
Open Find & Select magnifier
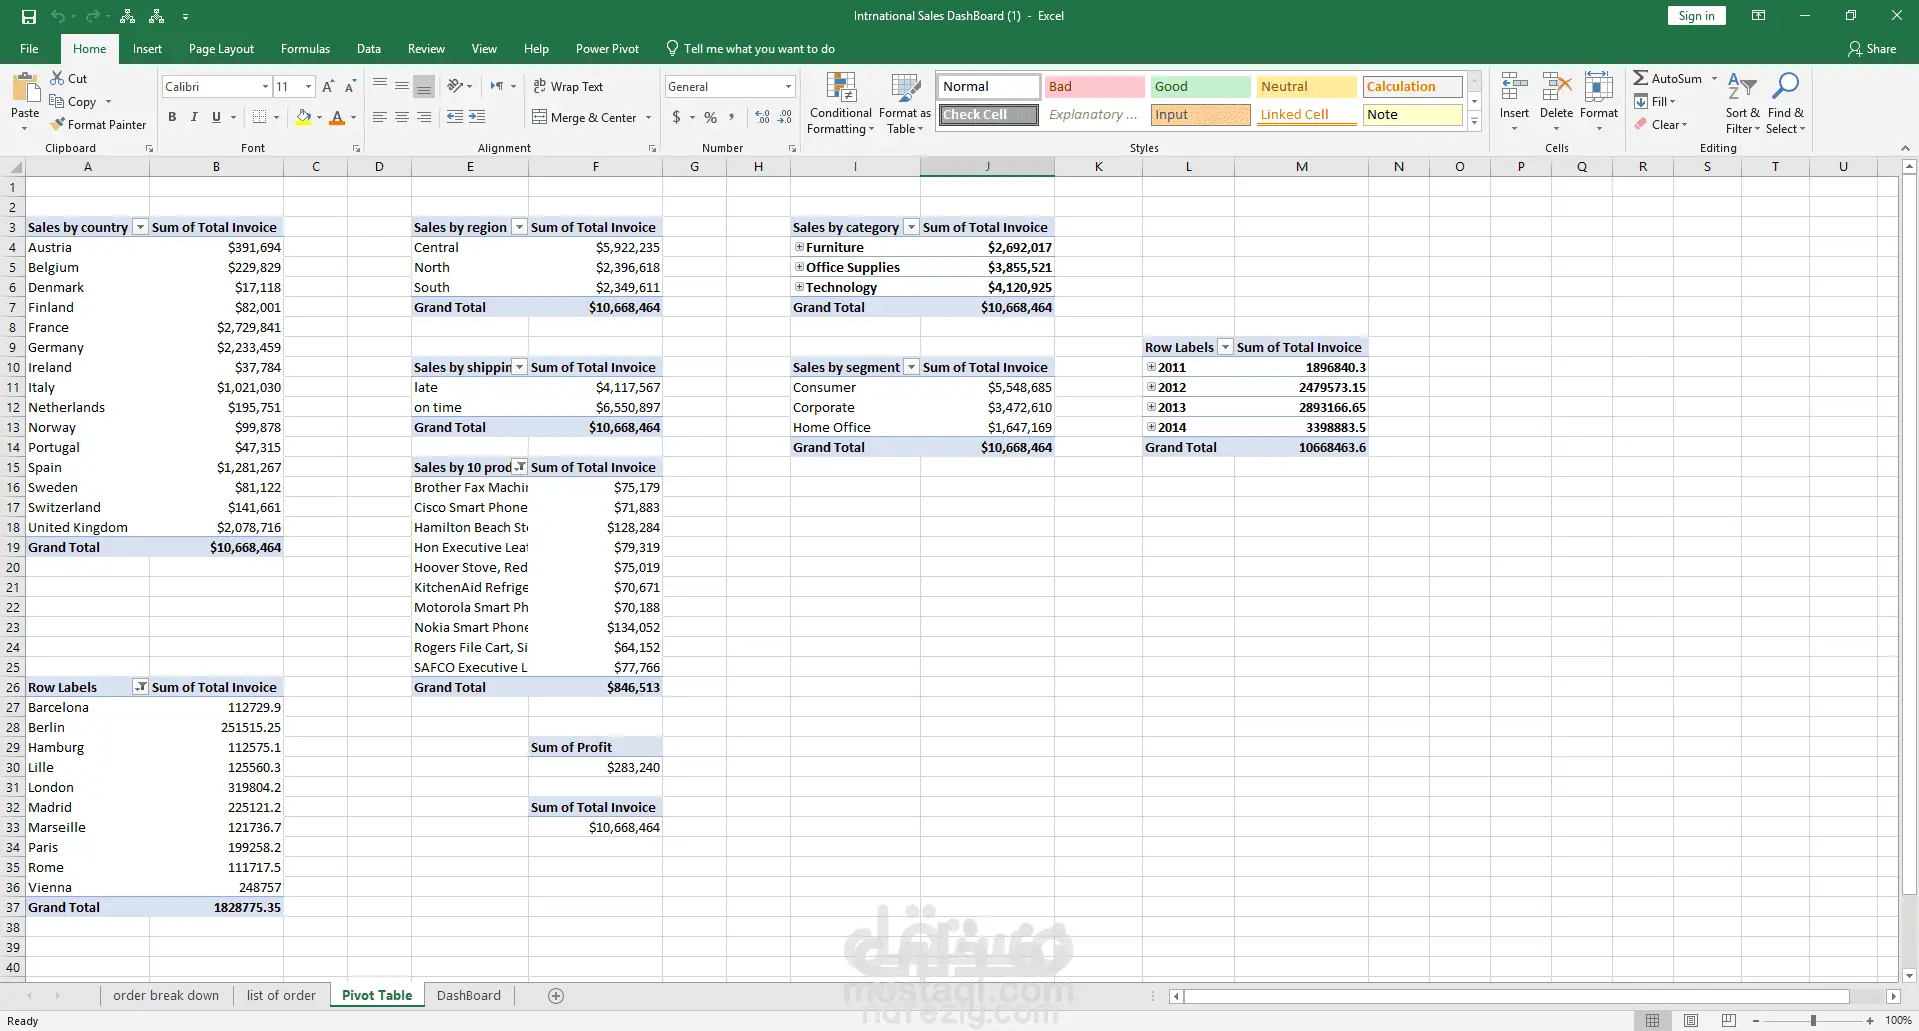pyautogui.click(x=1785, y=104)
